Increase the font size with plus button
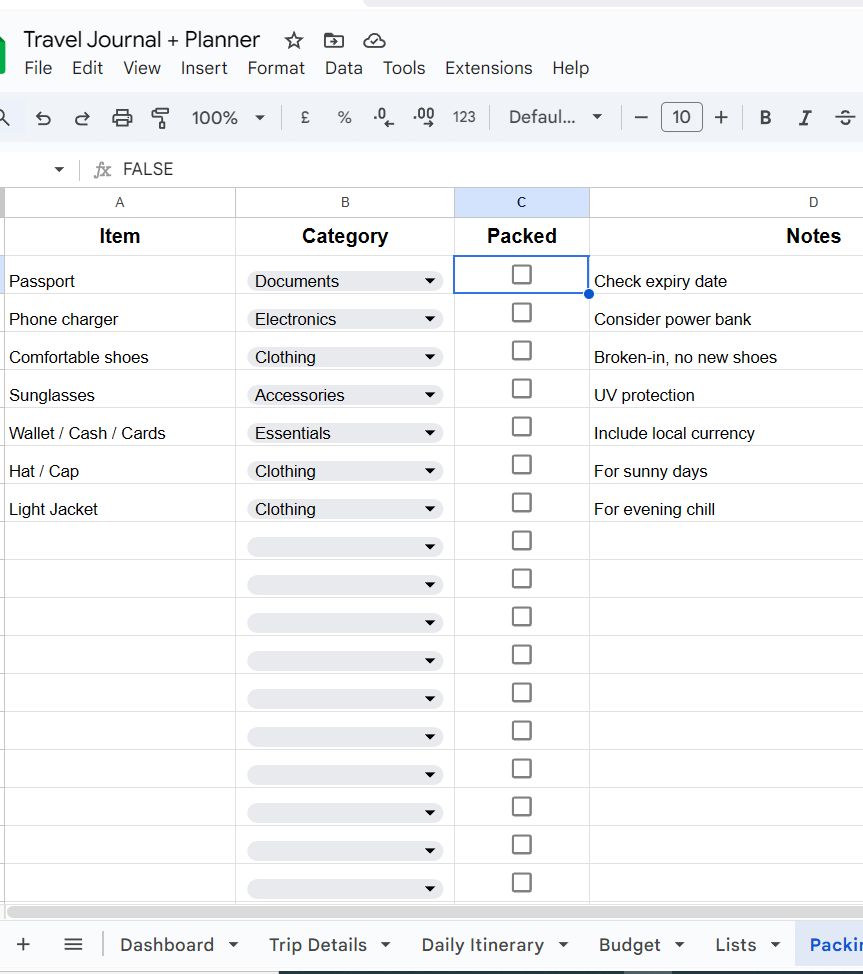 [x=721, y=117]
